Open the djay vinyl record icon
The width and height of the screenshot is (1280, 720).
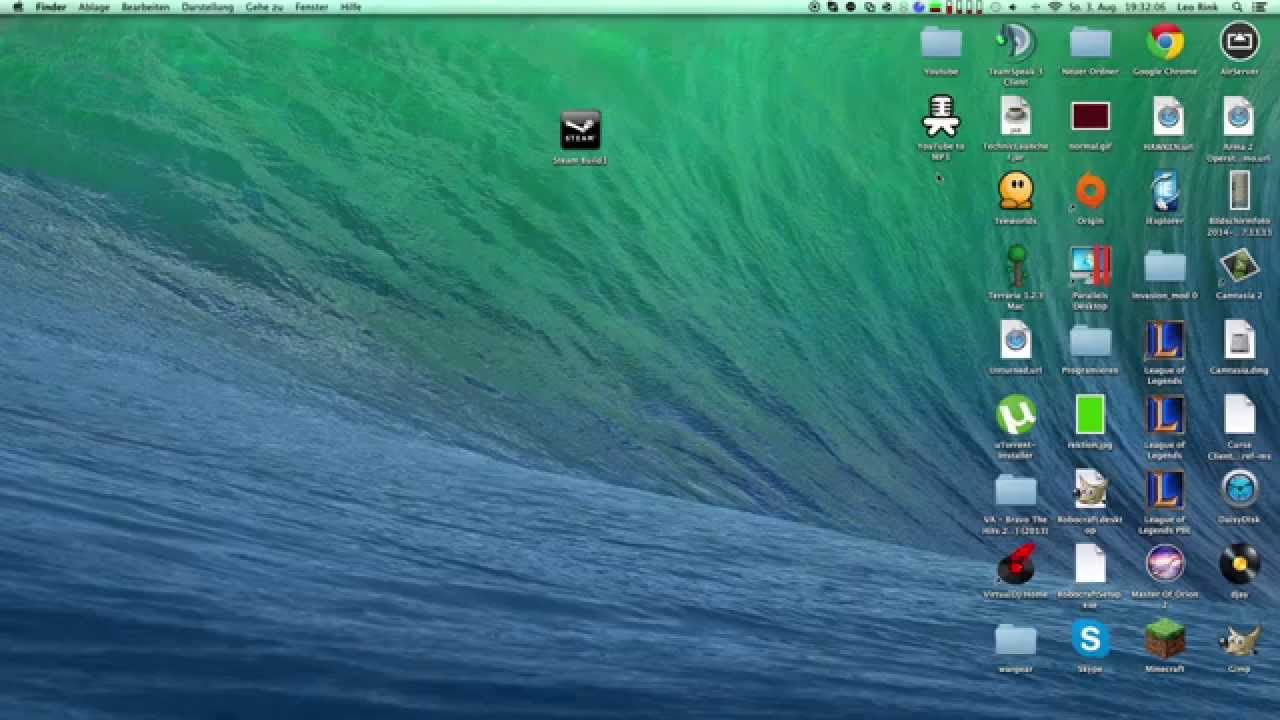(x=1239, y=564)
